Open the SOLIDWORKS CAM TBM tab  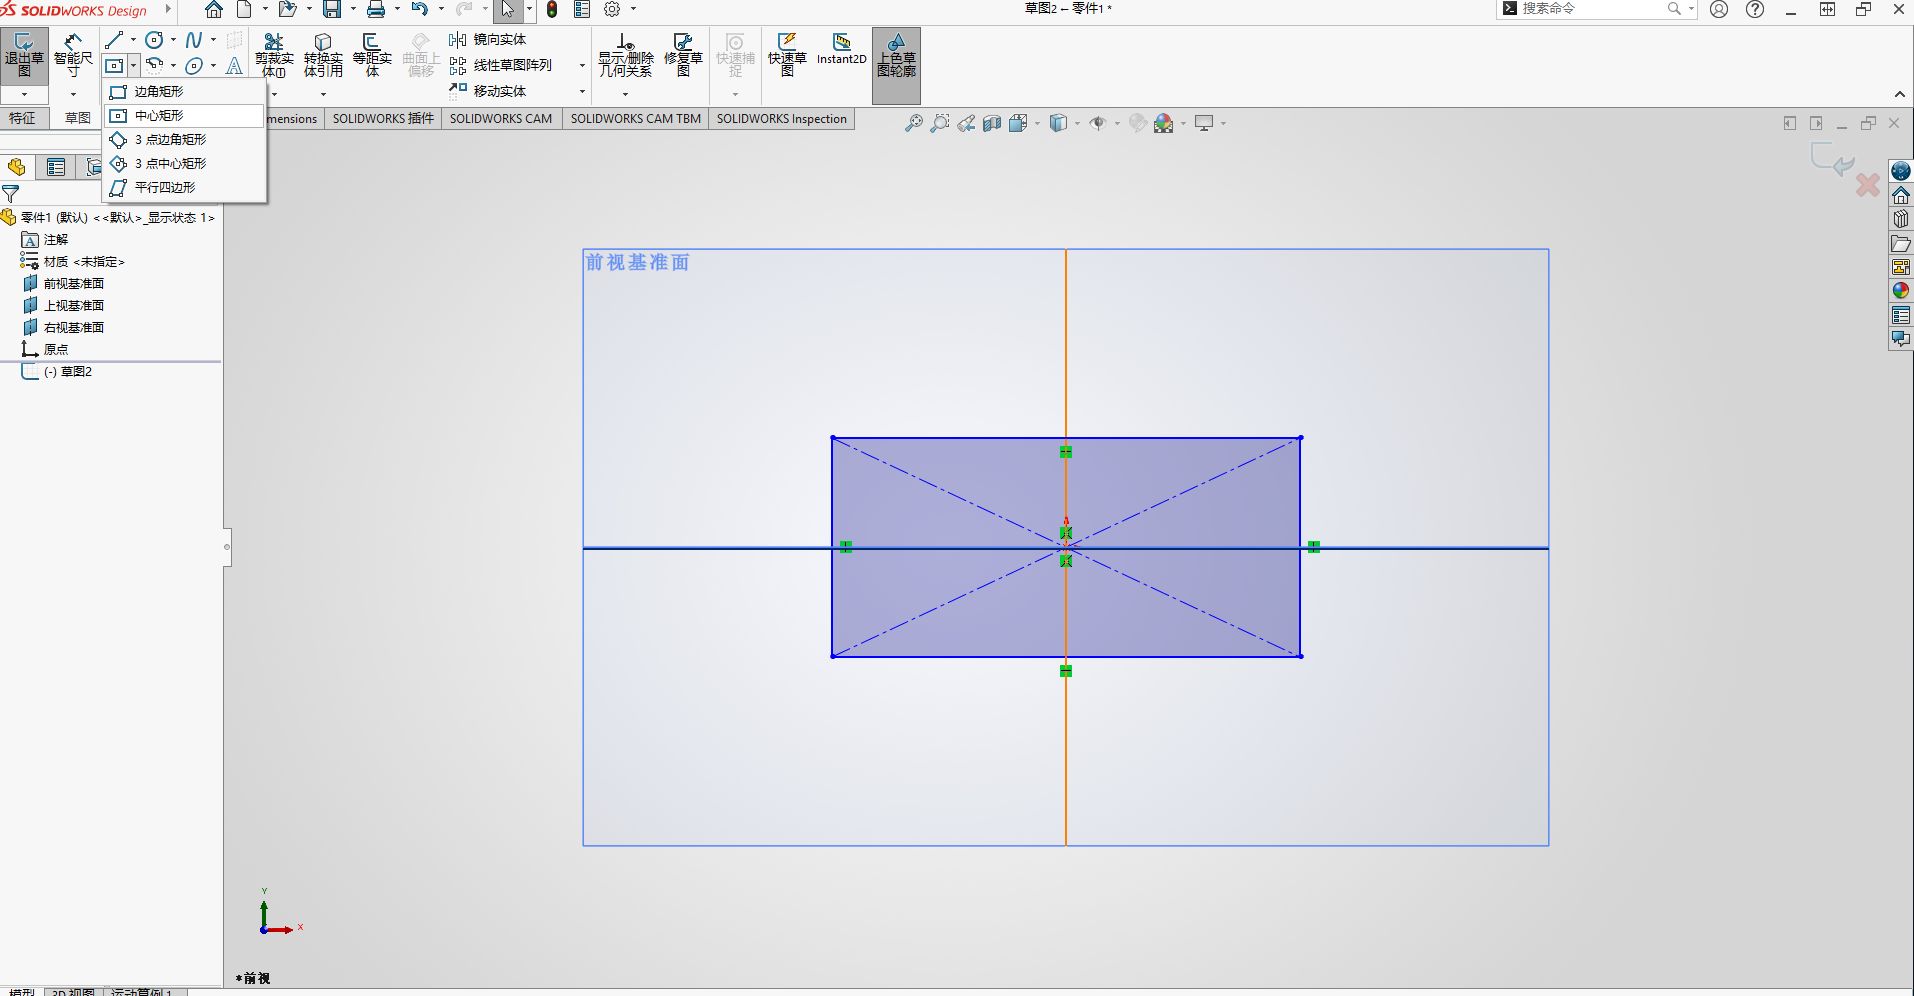[x=636, y=118]
